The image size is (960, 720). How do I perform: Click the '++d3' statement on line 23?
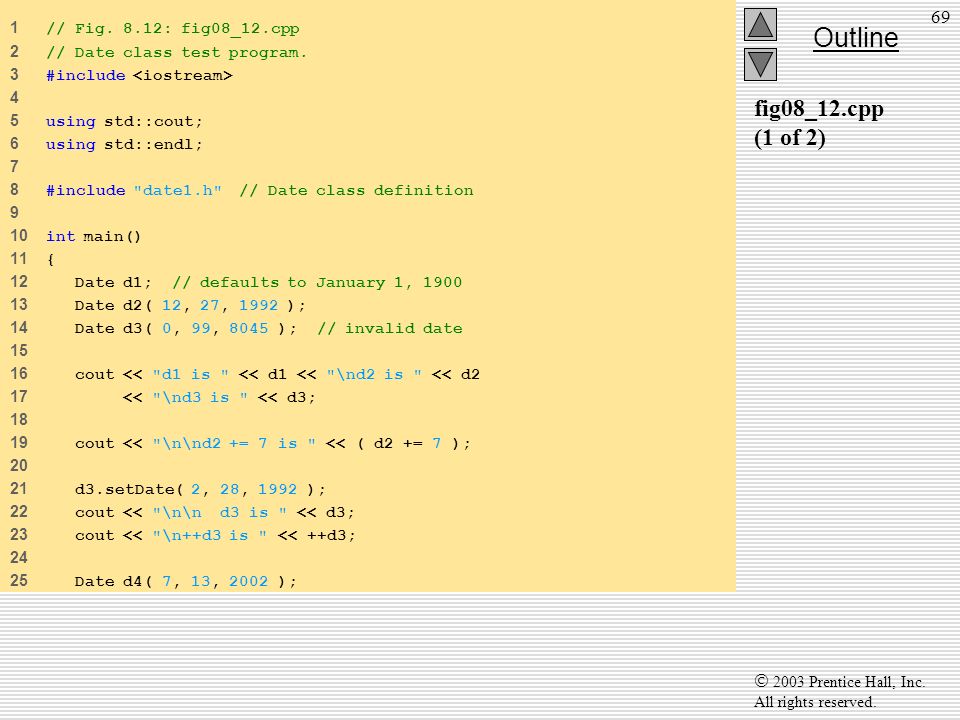tap(215, 536)
